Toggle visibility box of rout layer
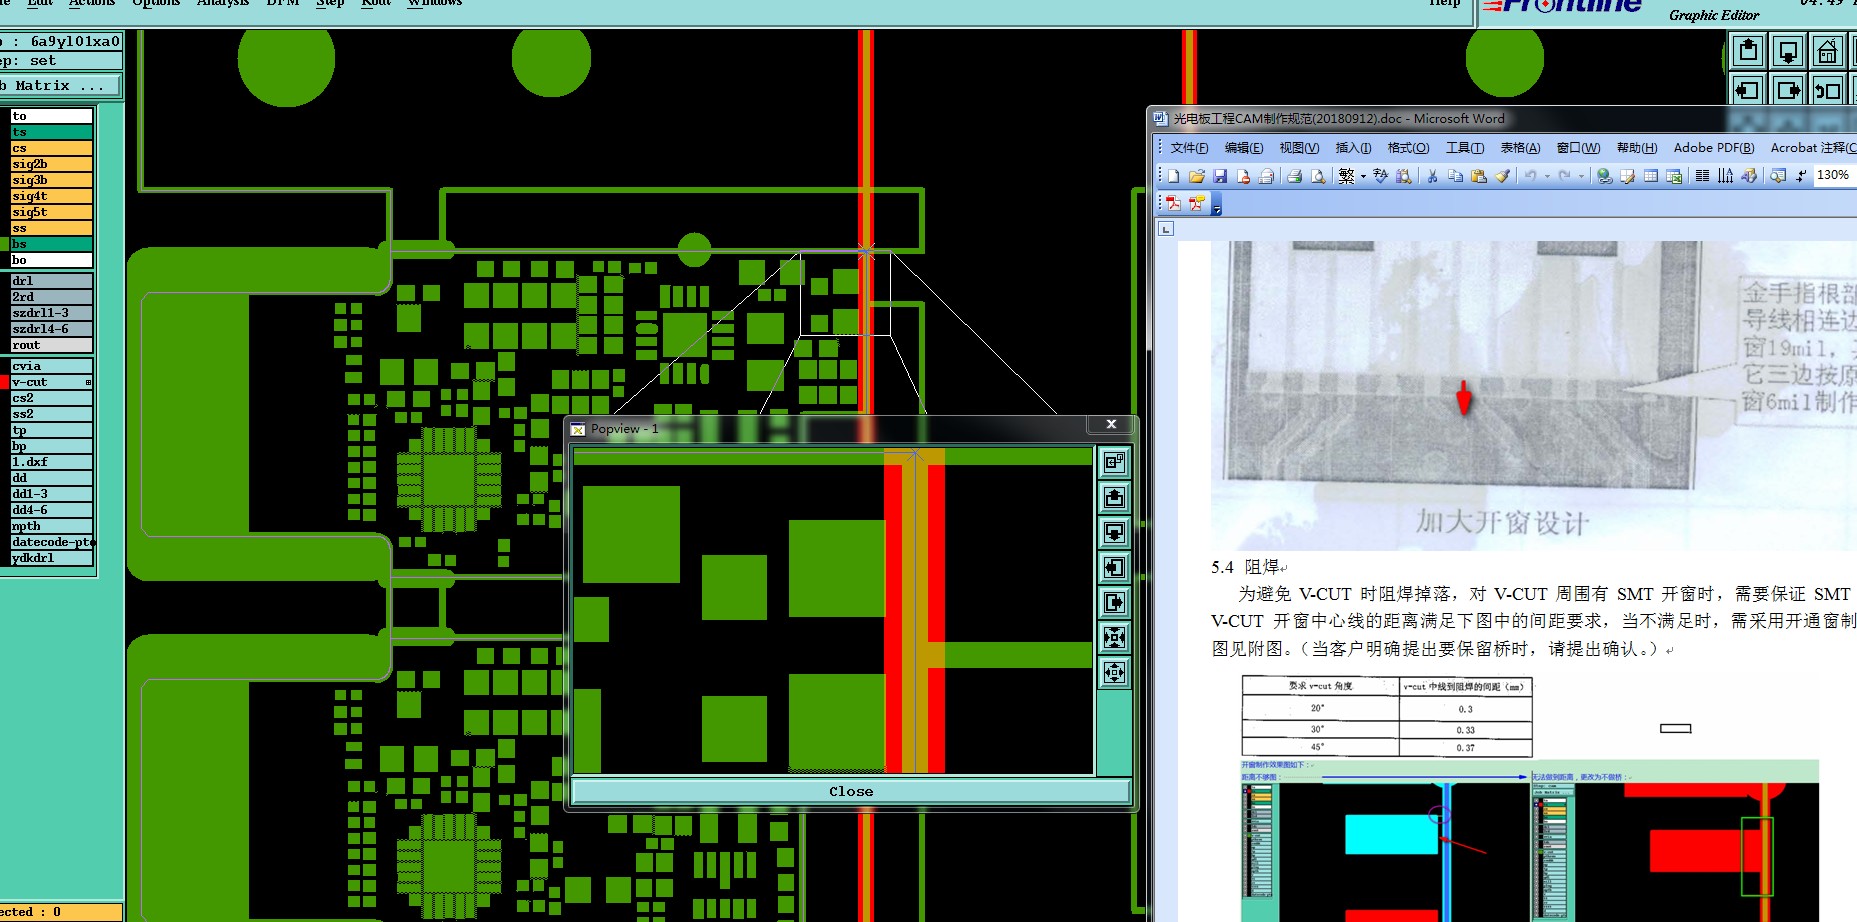 pyautogui.click(x=4, y=345)
